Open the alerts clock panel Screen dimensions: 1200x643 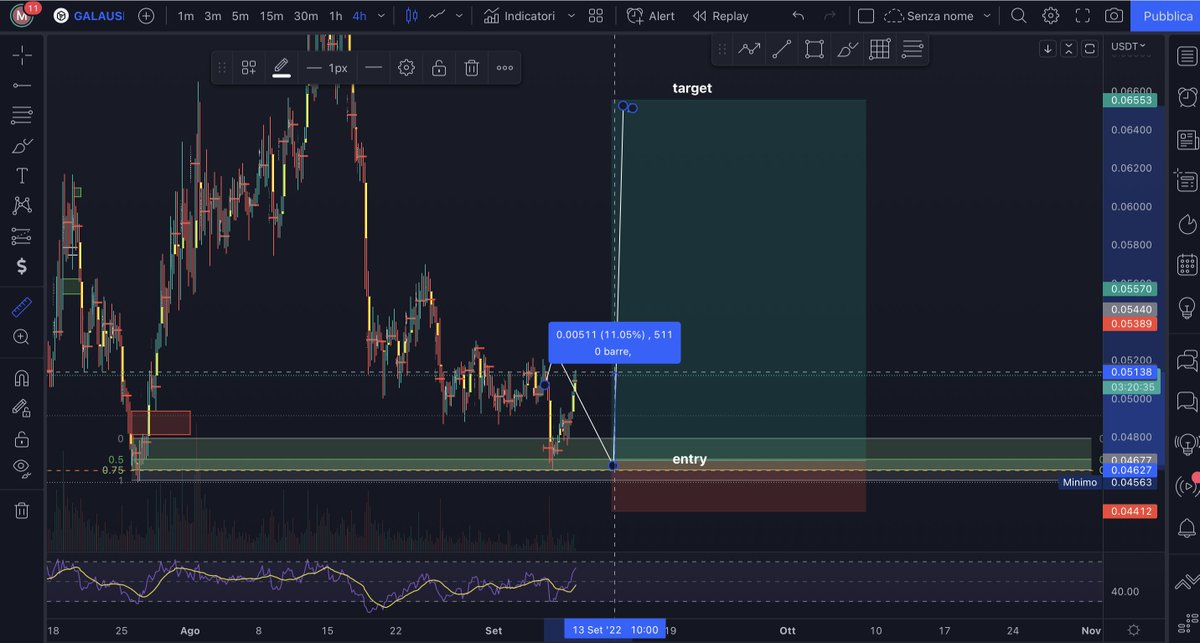(x=1187, y=97)
